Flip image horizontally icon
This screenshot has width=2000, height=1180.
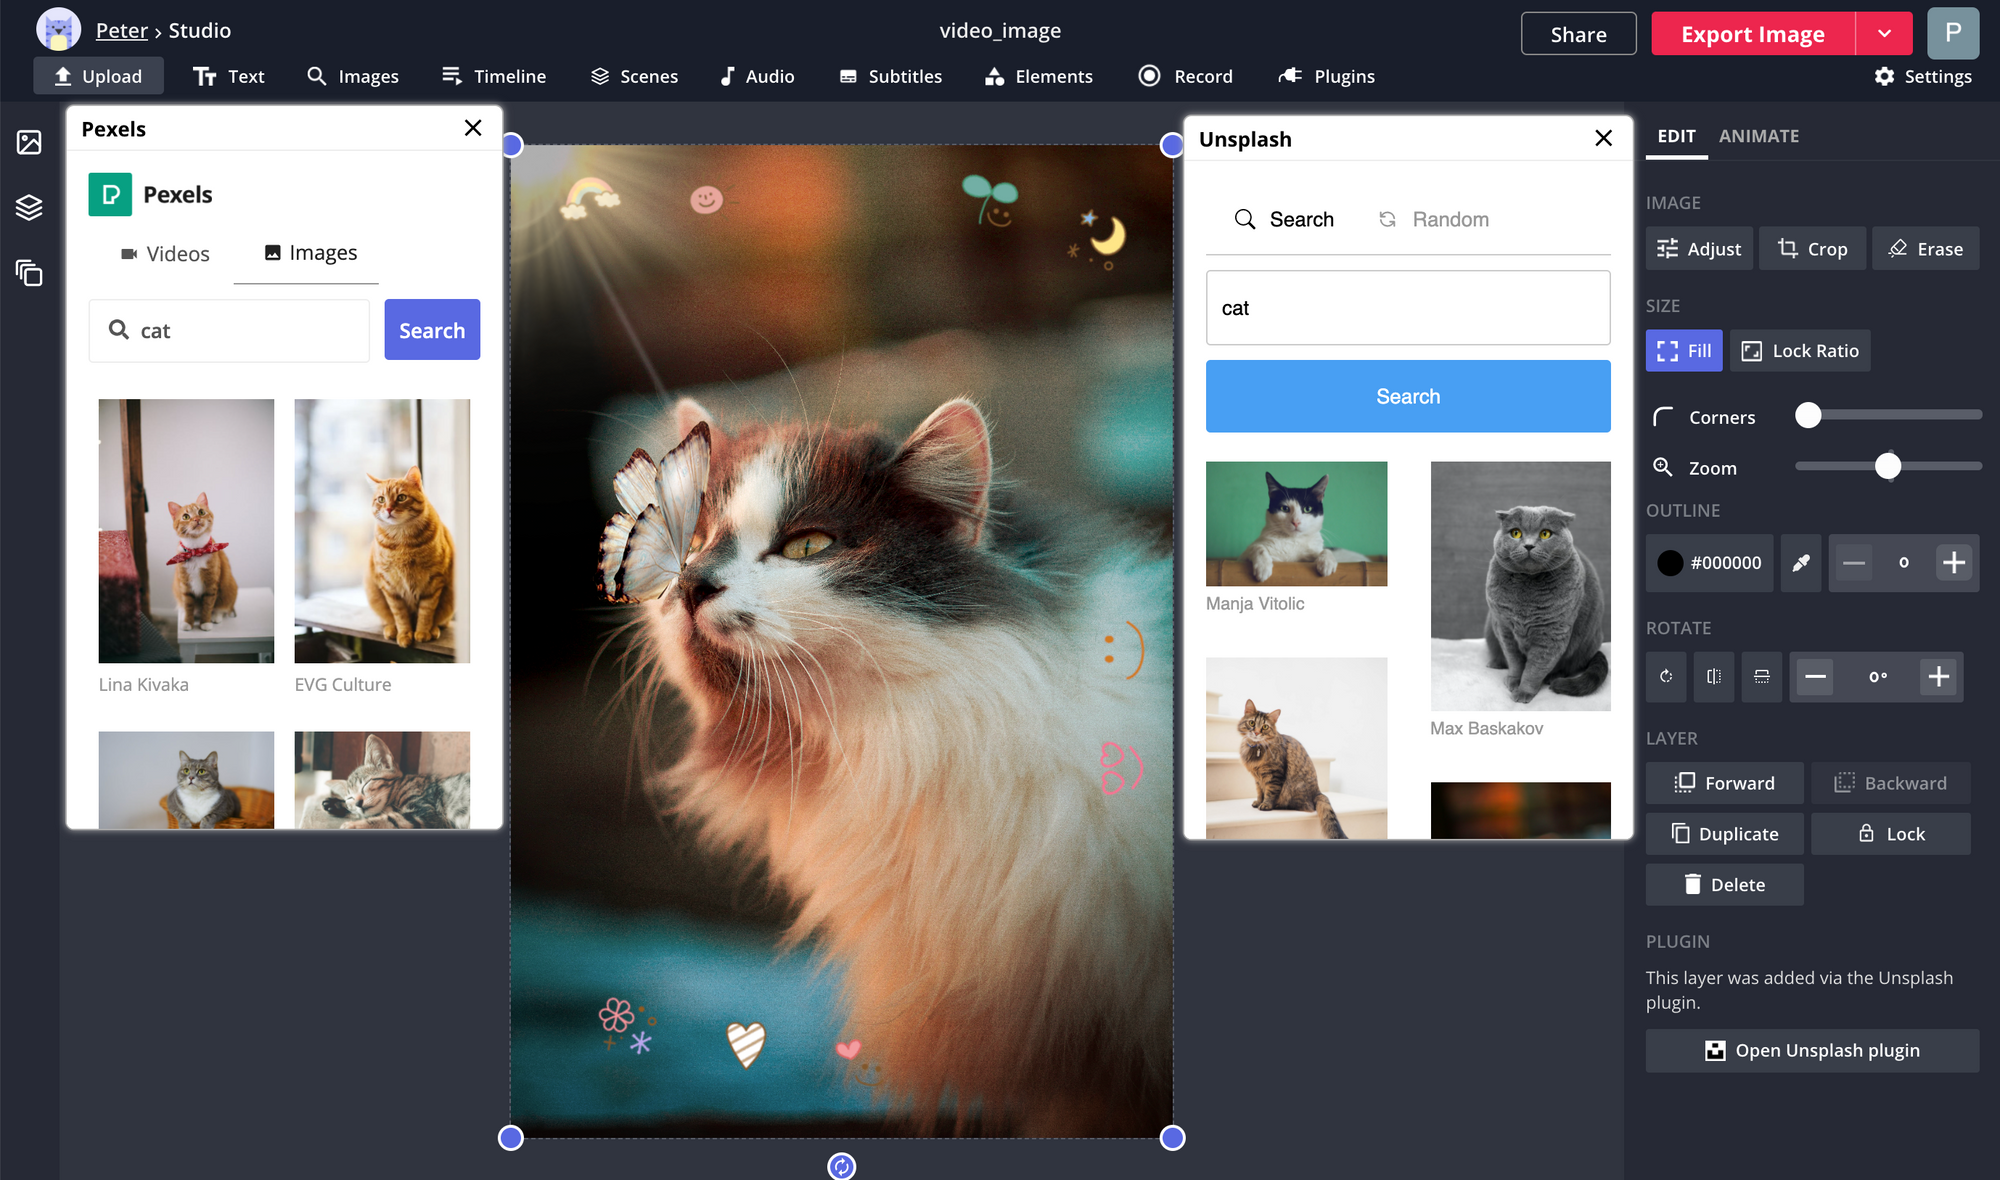[x=1714, y=677]
